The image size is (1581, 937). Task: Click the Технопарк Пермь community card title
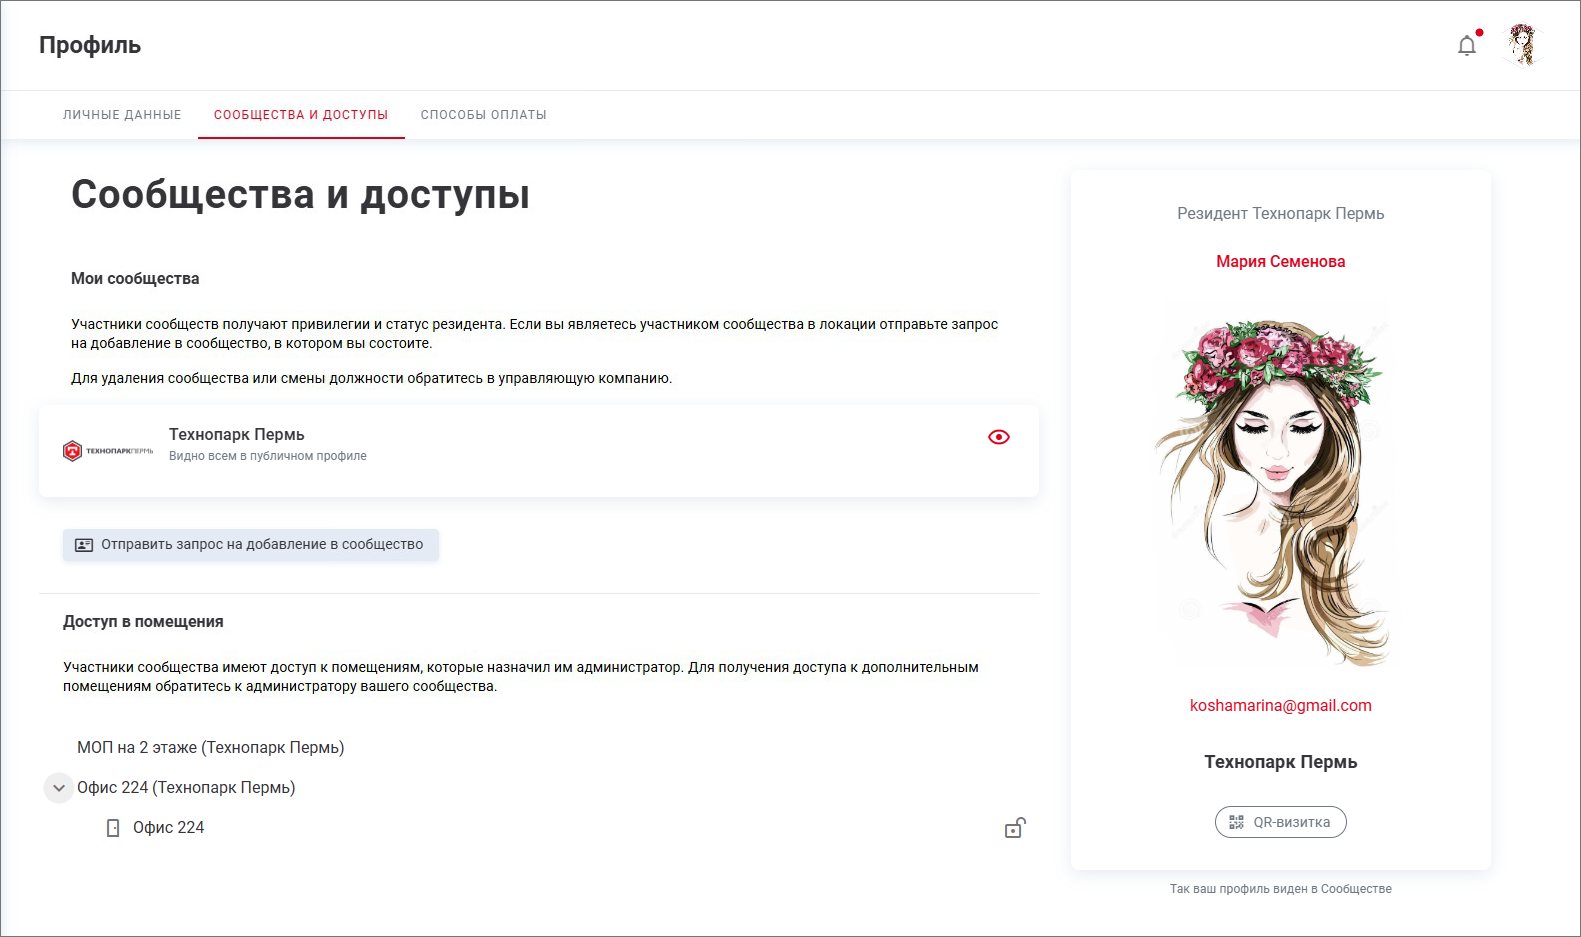237,434
